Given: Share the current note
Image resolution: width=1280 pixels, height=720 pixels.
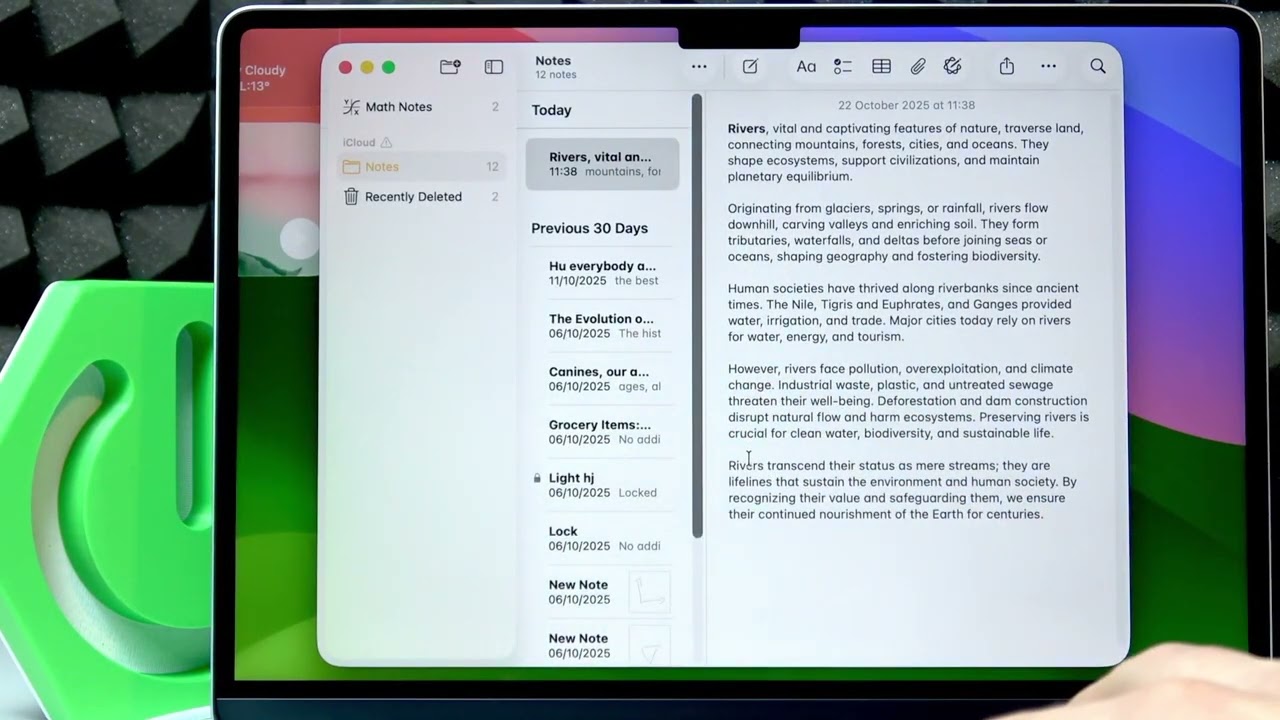Looking at the screenshot, I should (x=1007, y=66).
